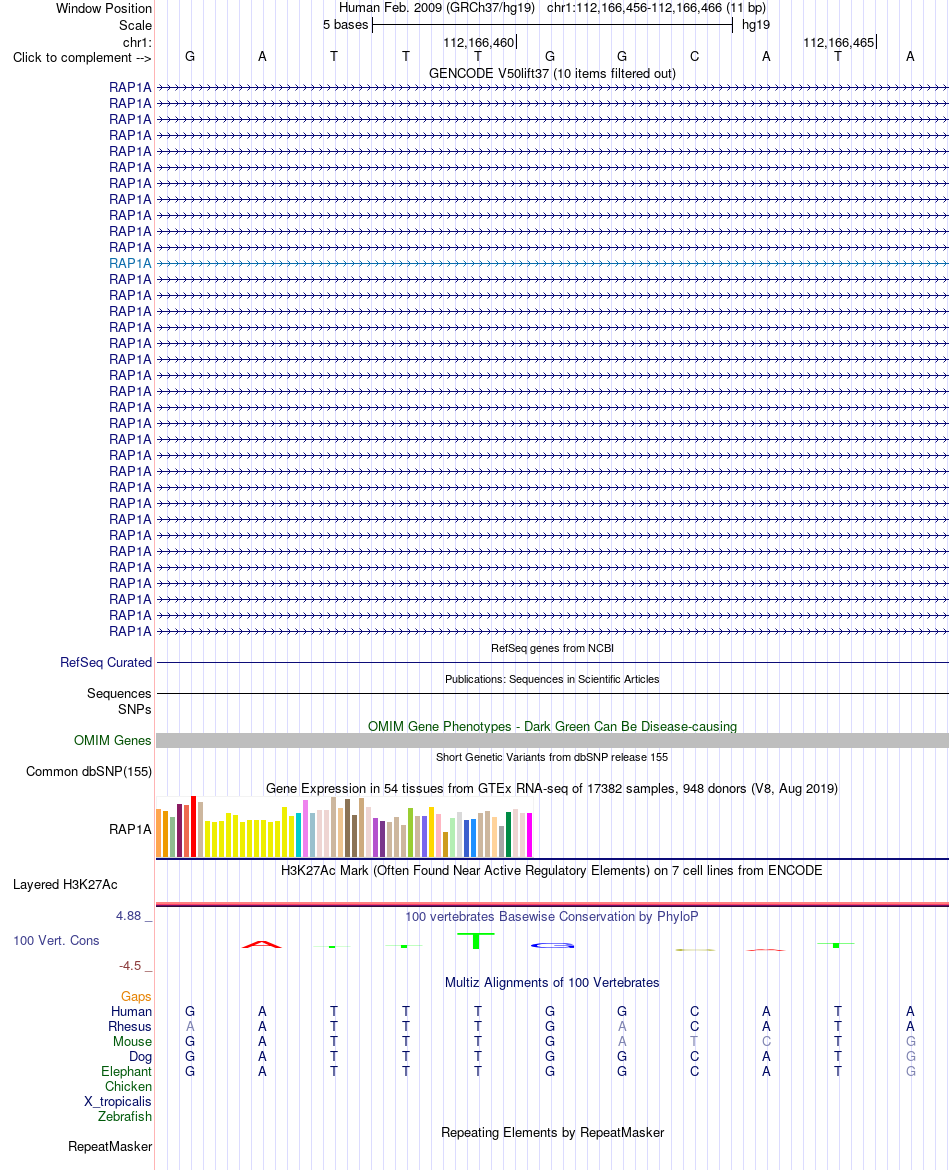Viewport: 950px width, 1170px height.
Task: Click the OMIM Gene Phenotypes green track title
Action: click(552, 727)
